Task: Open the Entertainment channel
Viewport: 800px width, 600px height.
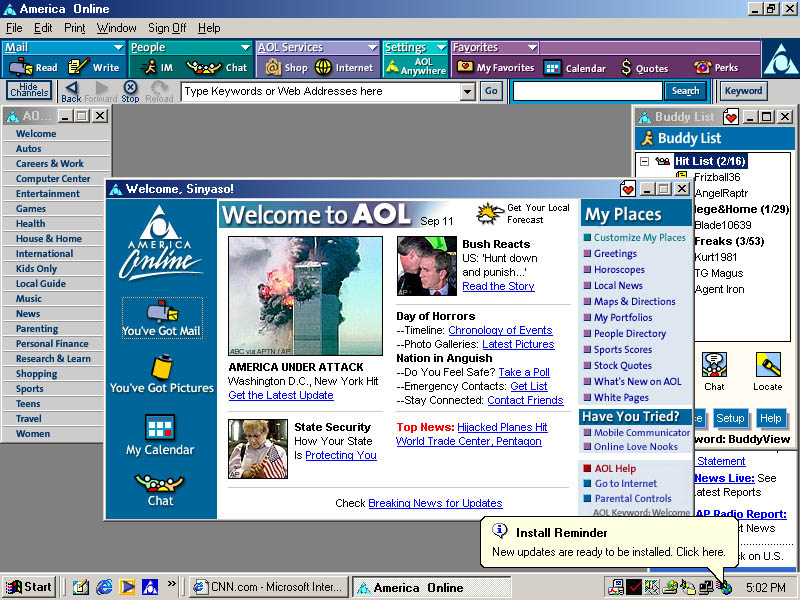Action: 47,194
